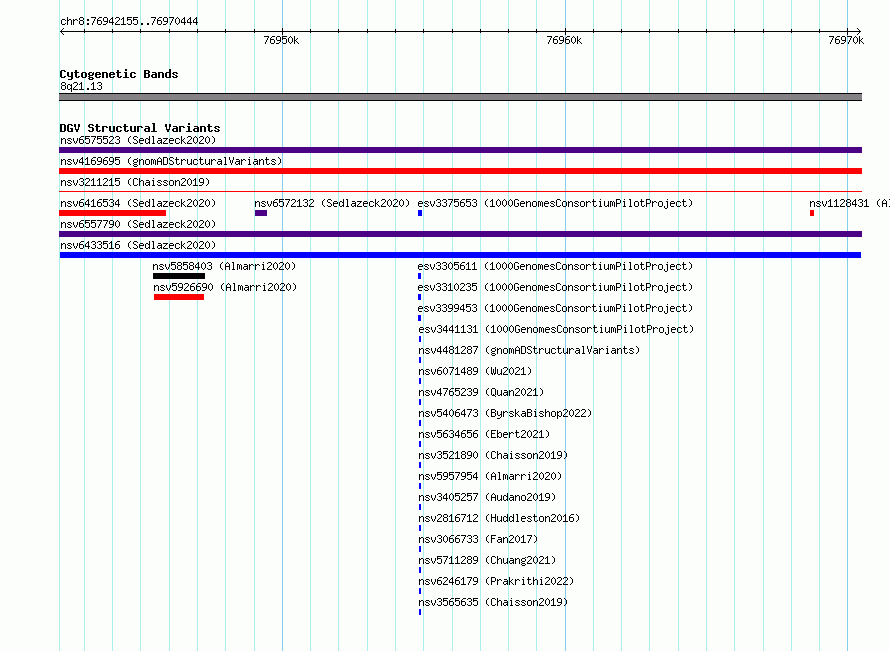Open the nsv6557790 (Sedlazeck2020) label
Screen dimensions: 890x651
pyautogui.click(x=138, y=224)
